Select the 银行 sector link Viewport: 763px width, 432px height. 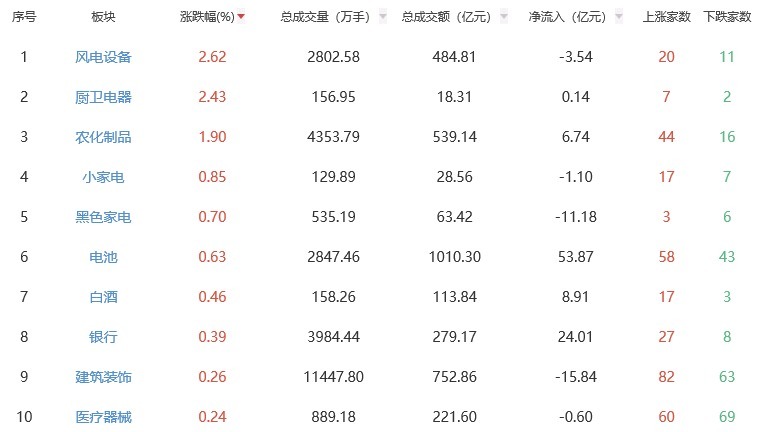coord(103,337)
